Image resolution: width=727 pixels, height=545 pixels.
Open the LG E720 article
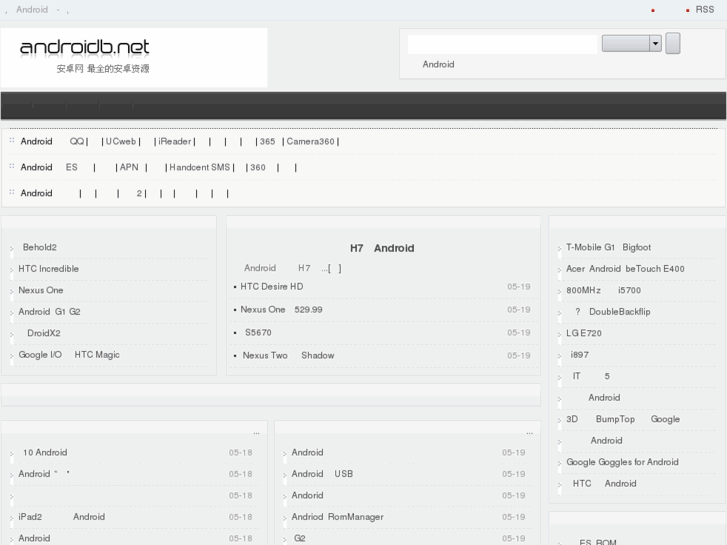click(584, 333)
